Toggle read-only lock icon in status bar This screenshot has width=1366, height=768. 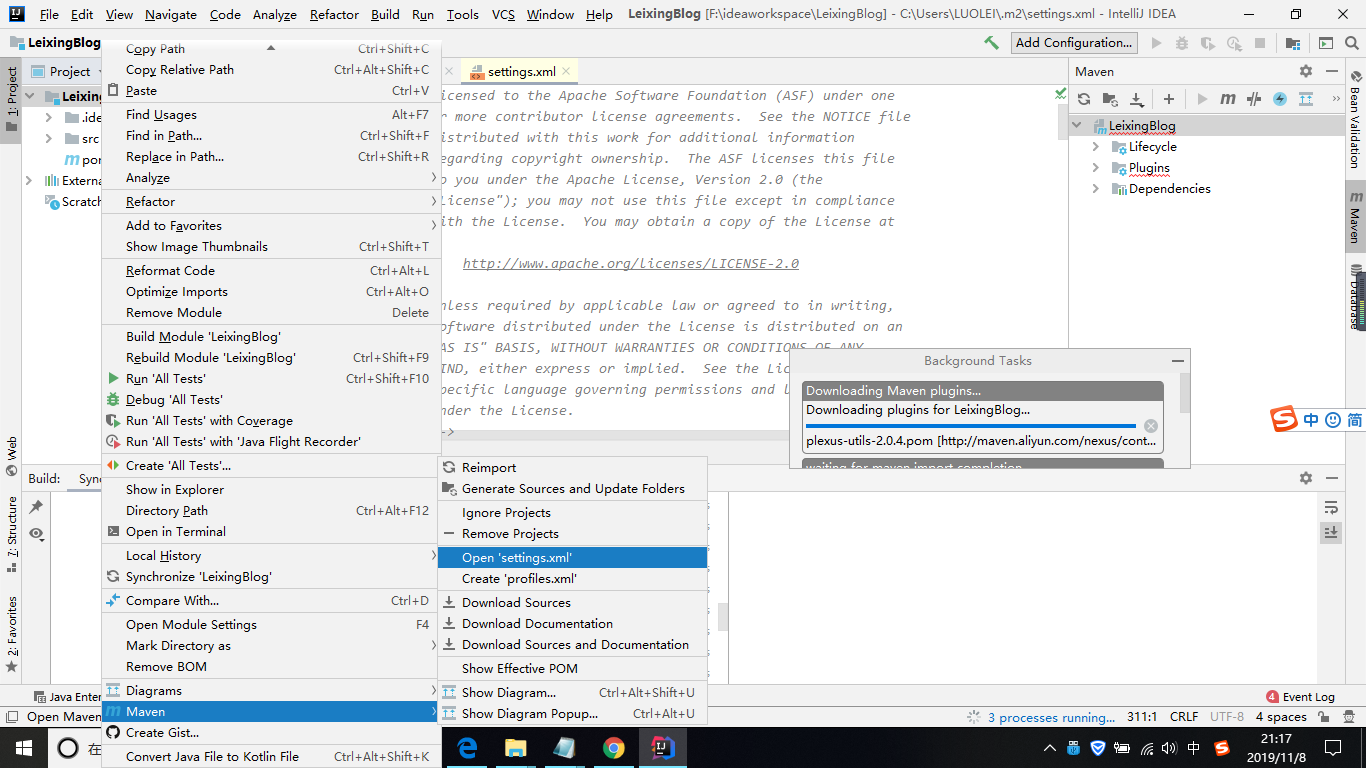pos(1322,717)
